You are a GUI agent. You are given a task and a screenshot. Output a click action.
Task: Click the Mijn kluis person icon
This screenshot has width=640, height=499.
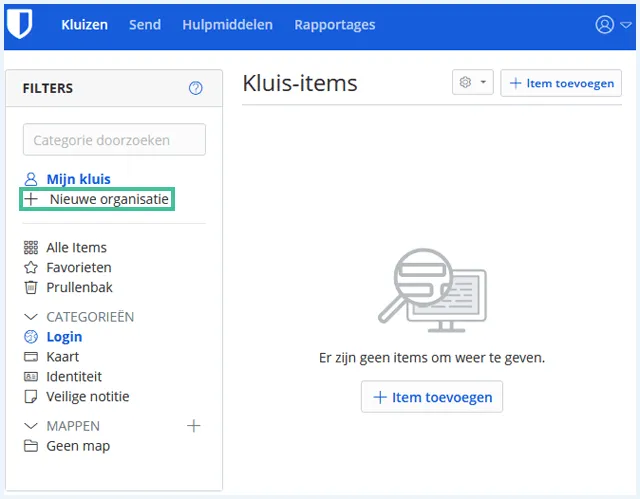click(x=31, y=179)
